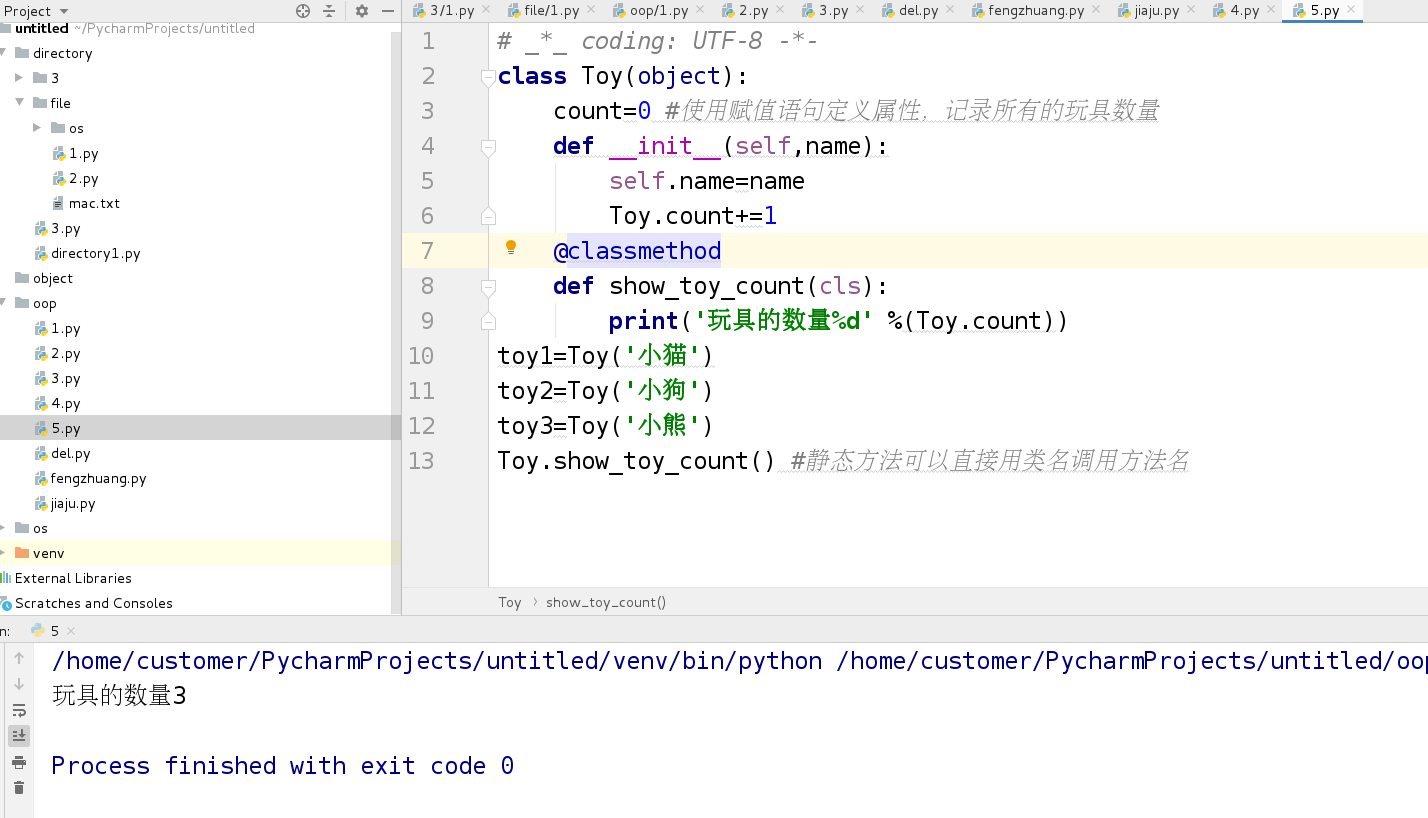This screenshot has height=818, width=1428.
Task: Switch to the 3/1.py tab
Action: tap(450, 10)
